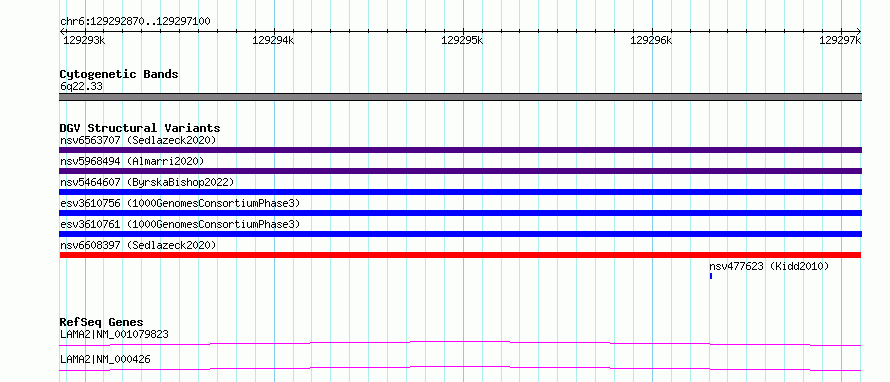Click the LAMA2|NM_001079823 gene label
The image size is (890, 382).
tap(114, 334)
